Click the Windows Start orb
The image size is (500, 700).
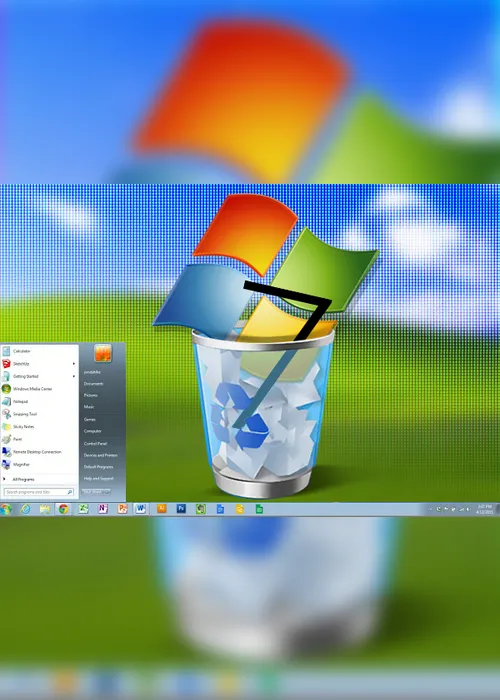coord(5,509)
